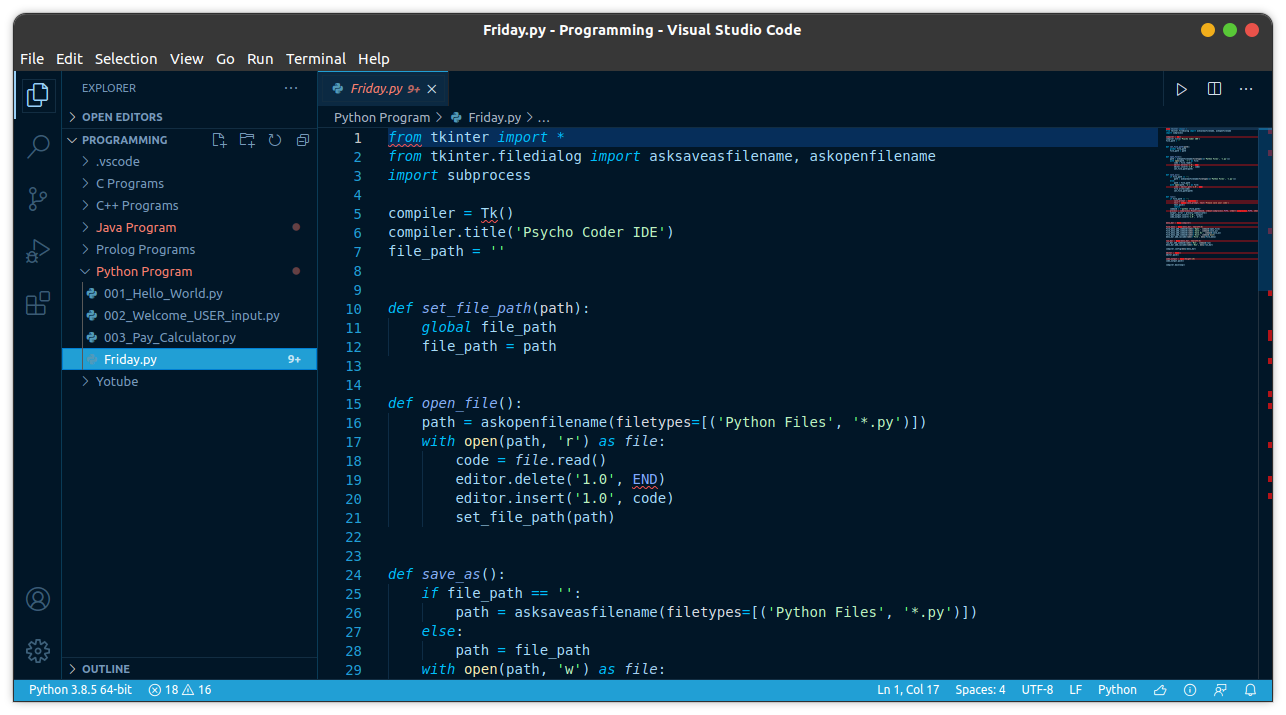Image resolution: width=1286 pixels, height=715 pixels.
Task: Open notifications bell in status bar
Action: pyautogui.click(x=1250, y=690)
